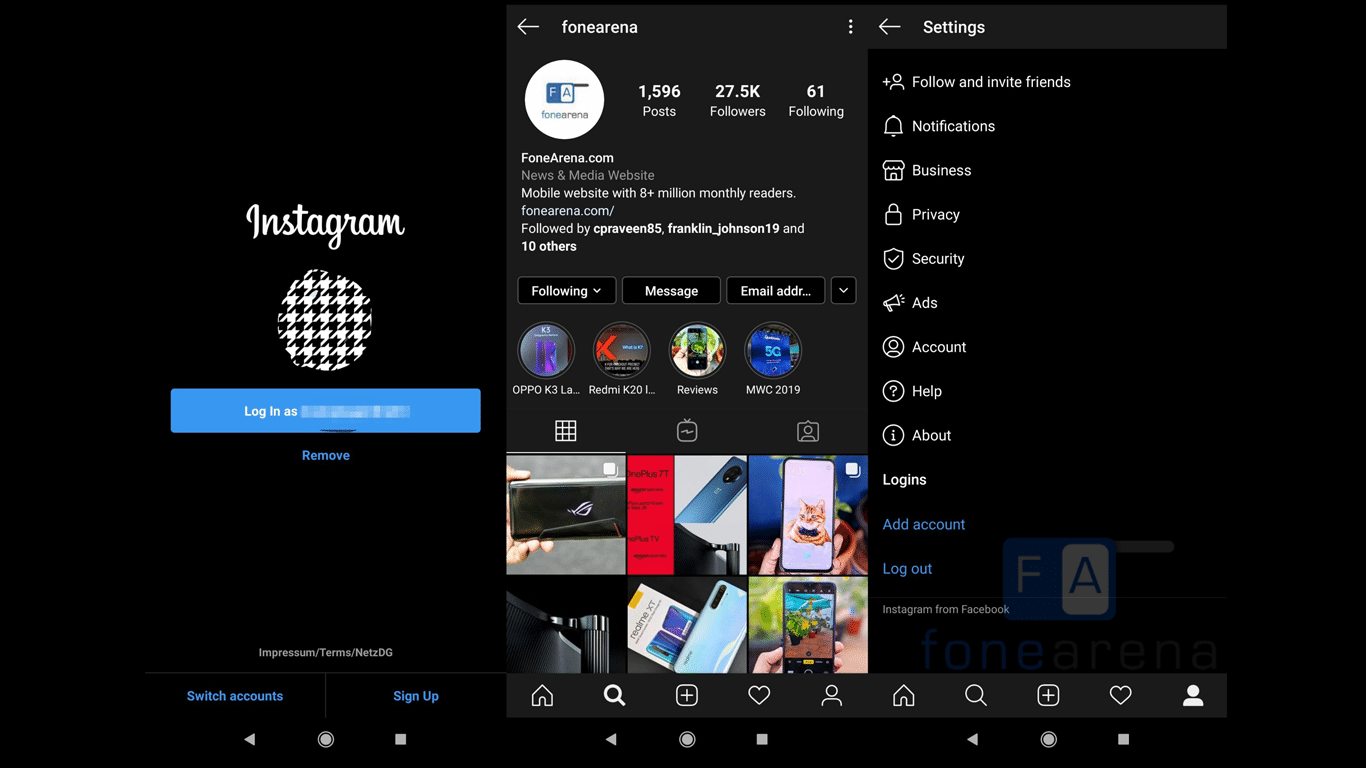The image size is (1366, 768).
Task: Tap Search icon in Settings bottom bar
Action: click(976, 696)
